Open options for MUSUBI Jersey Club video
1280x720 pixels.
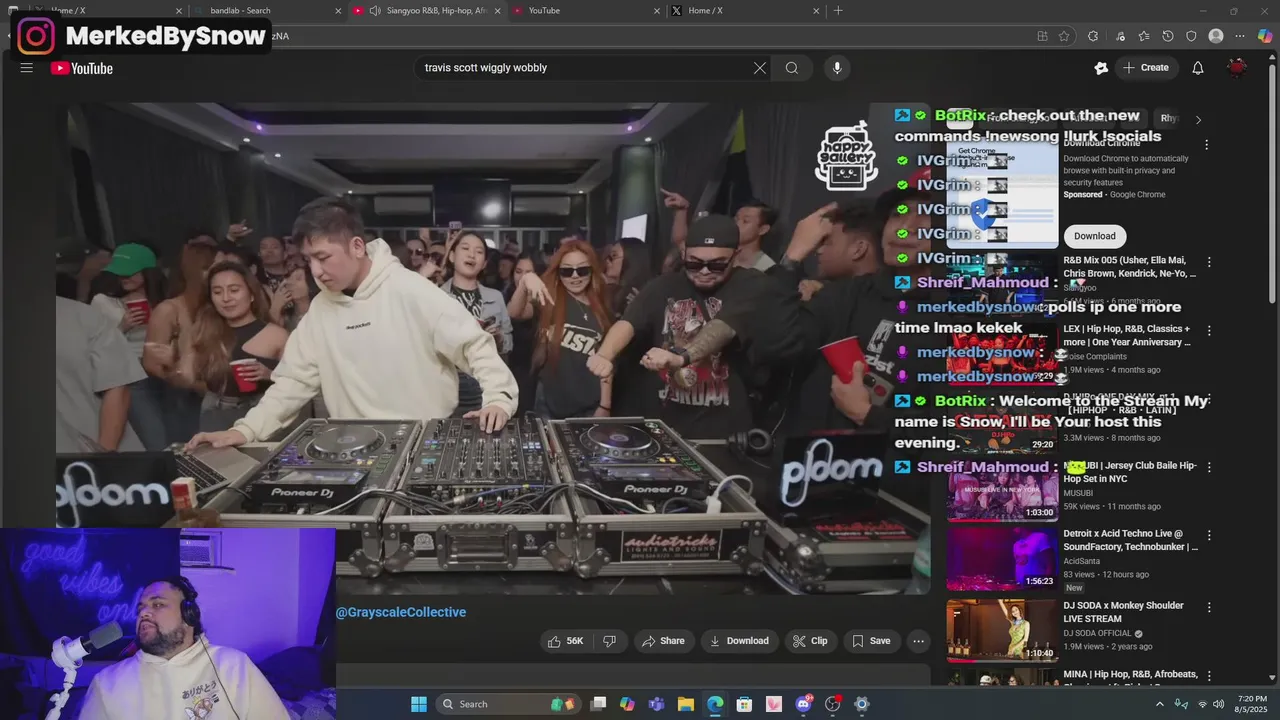coord(1209,467)
